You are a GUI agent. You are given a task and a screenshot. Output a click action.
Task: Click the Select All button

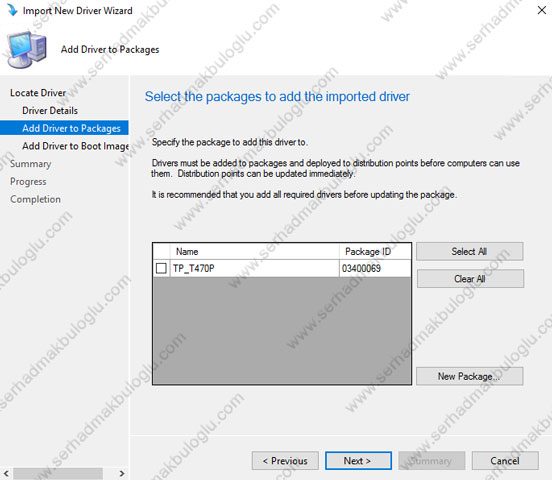[470, 251]
